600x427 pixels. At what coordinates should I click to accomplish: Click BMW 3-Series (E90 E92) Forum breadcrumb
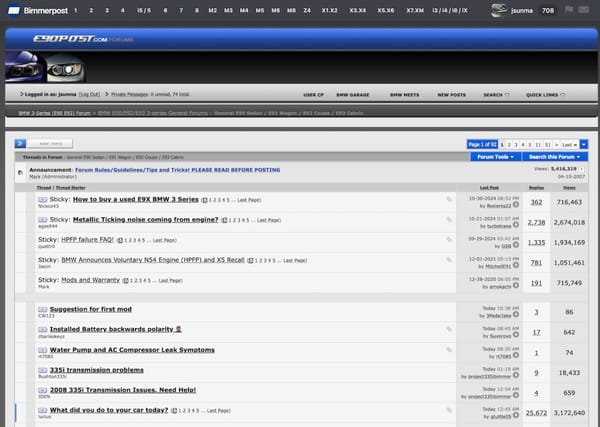tap(54, 113)
